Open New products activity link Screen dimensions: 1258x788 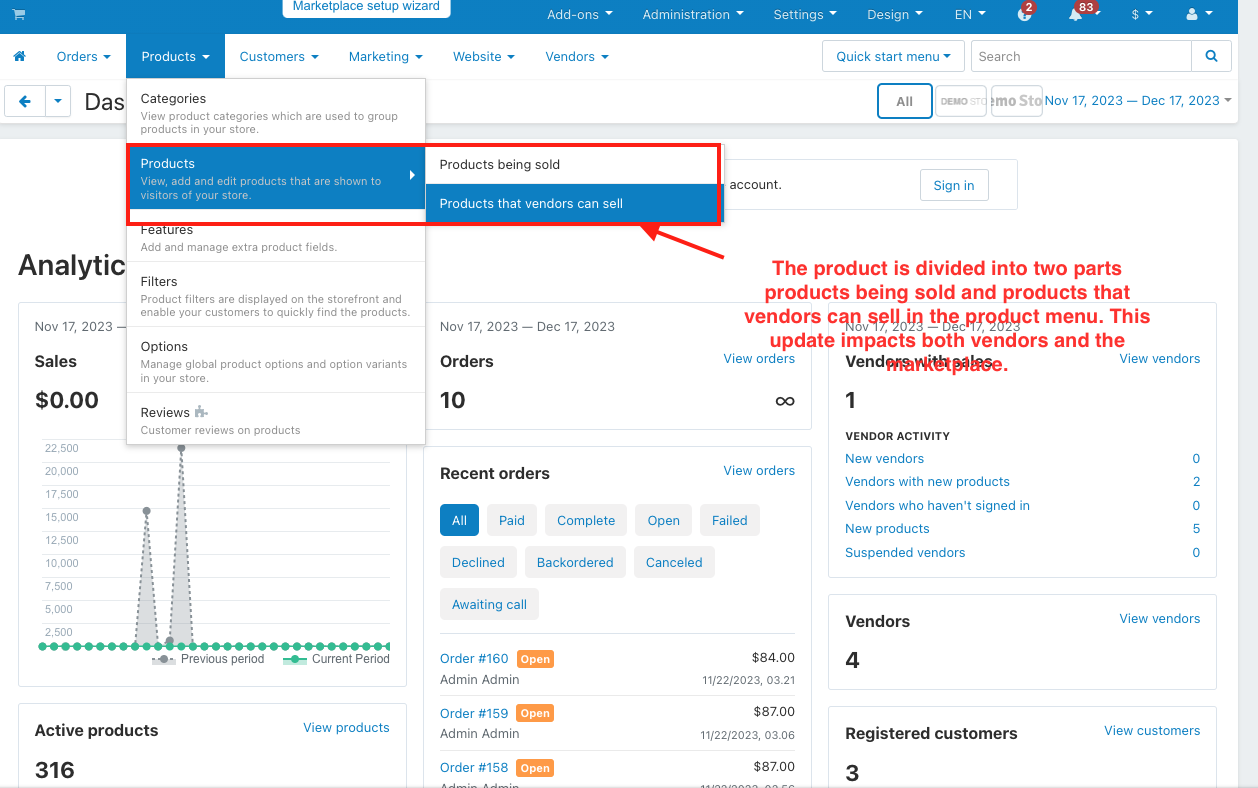pyautogui.click(x=887, y=528)
